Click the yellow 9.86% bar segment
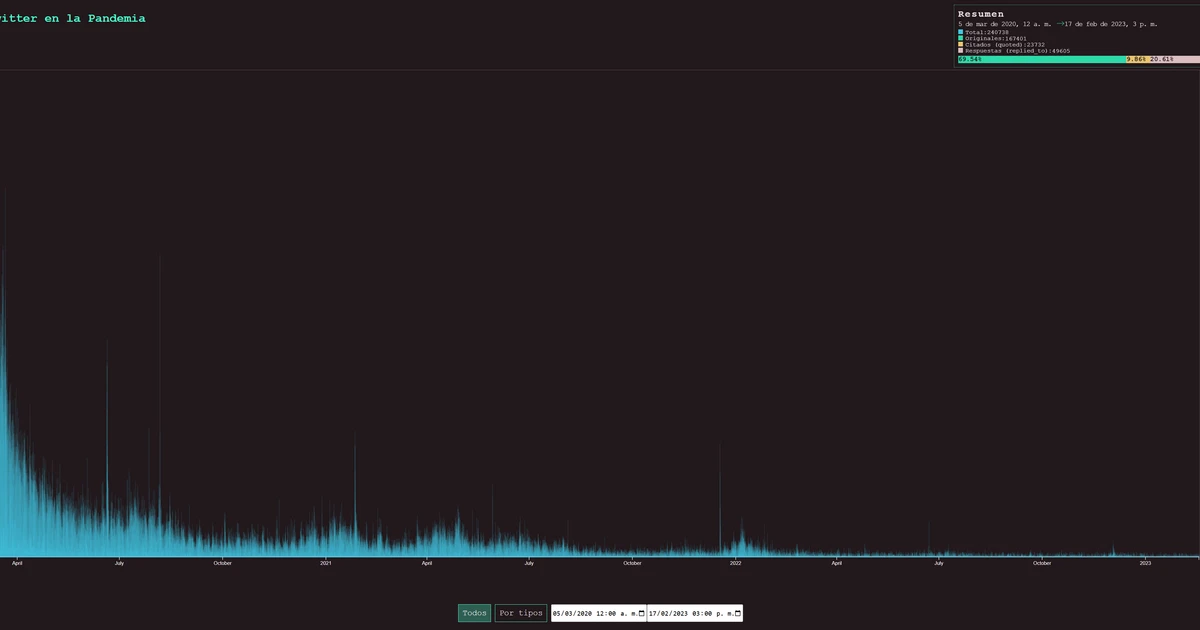 [x=1137, y=60]
